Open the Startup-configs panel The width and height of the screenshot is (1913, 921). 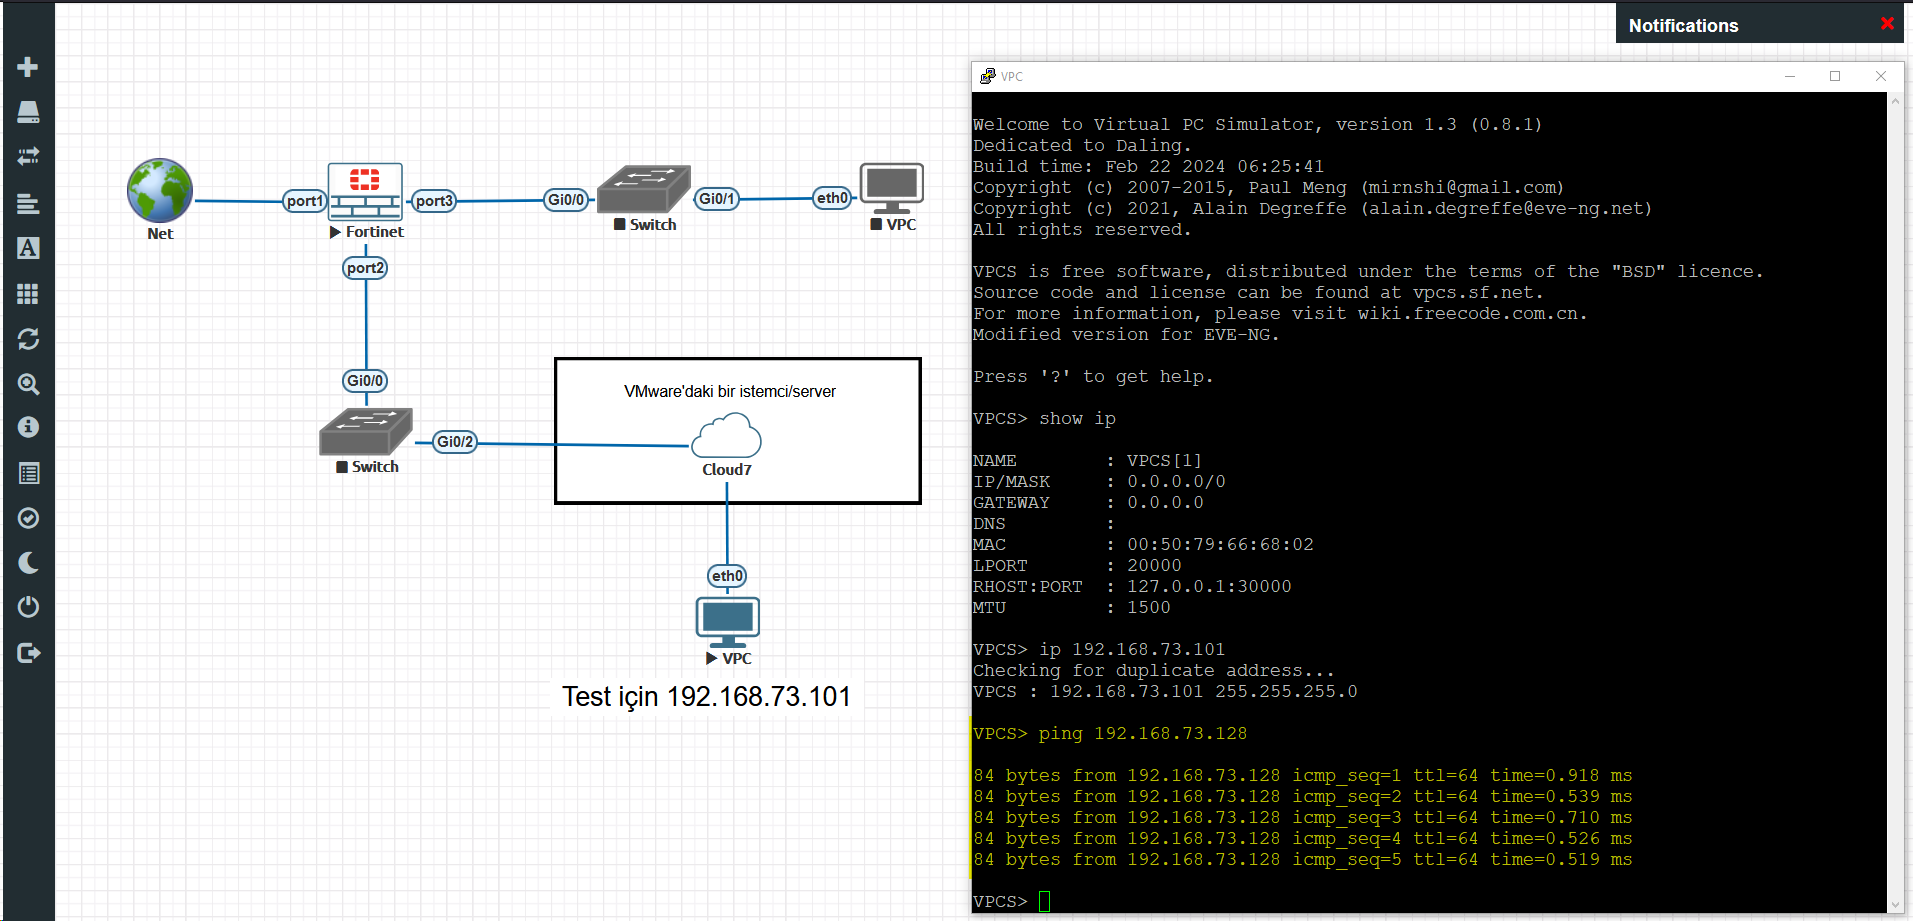point(27,203)
